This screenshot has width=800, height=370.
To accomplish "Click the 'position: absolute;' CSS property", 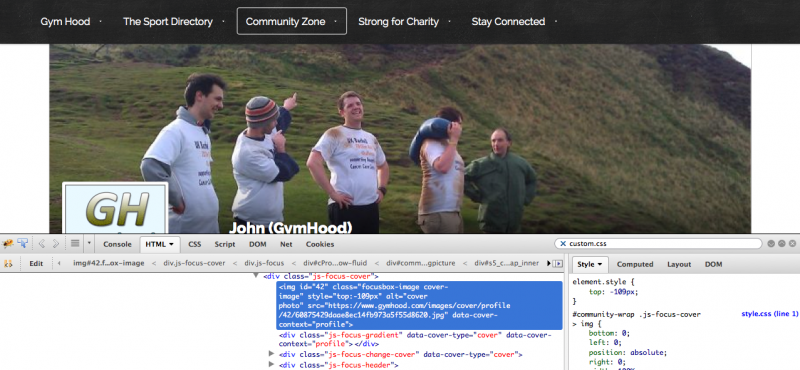I will click(628, 353).
